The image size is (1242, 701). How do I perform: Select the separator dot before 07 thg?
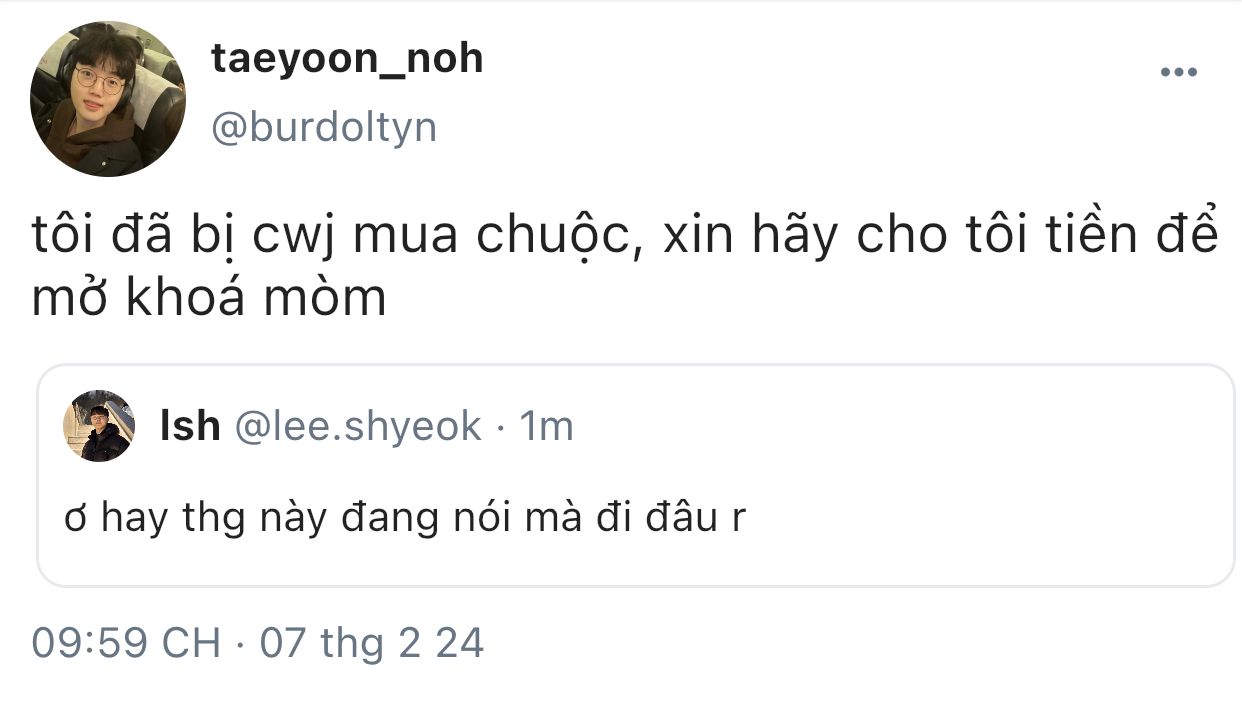coord(240,643)
